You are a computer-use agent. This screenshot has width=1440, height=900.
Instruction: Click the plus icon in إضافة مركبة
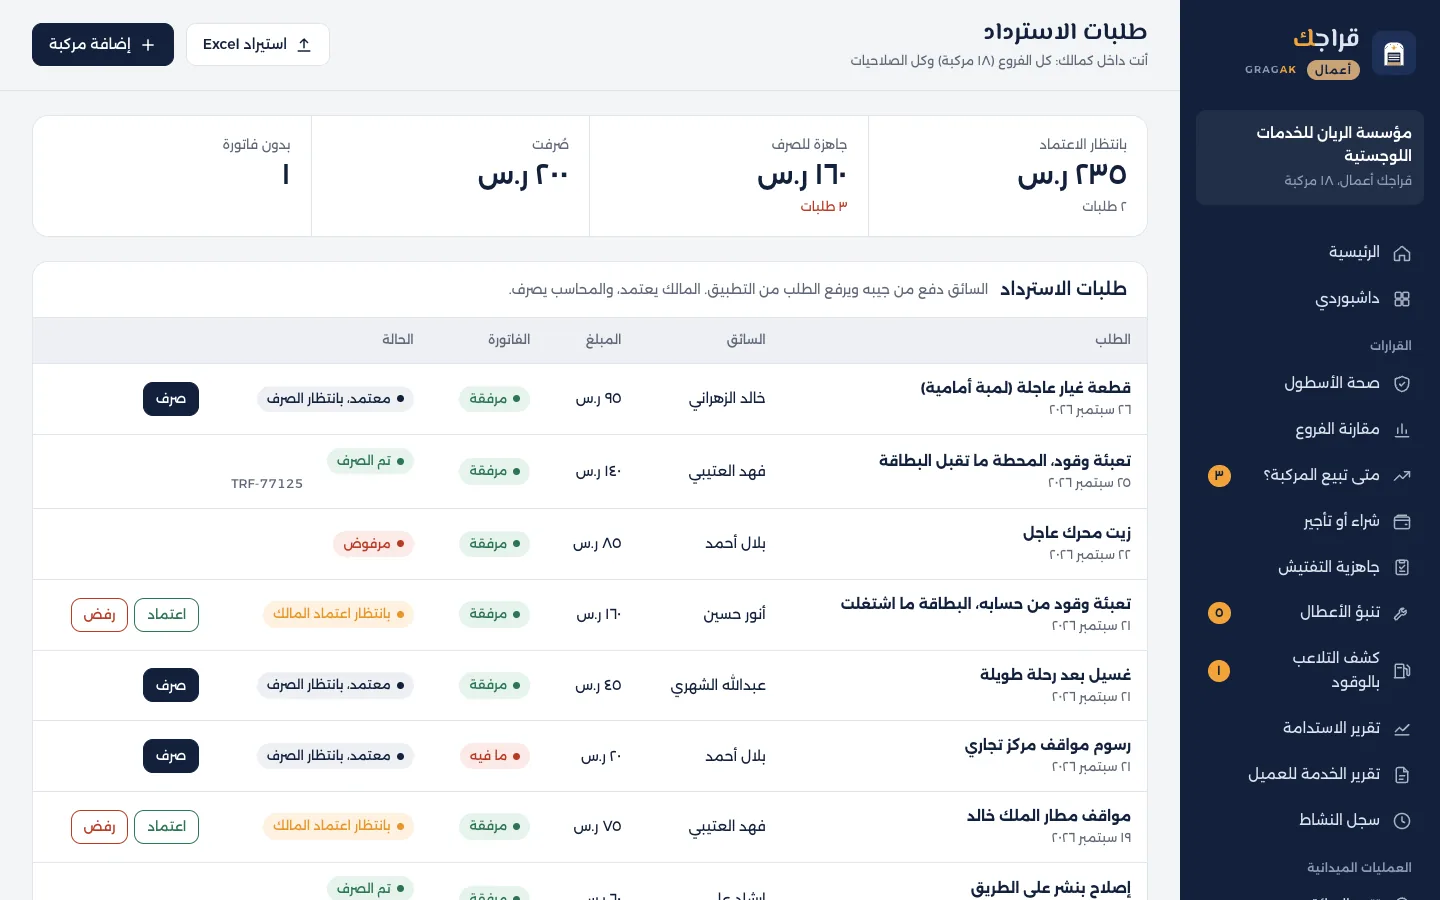coord(148,45)
